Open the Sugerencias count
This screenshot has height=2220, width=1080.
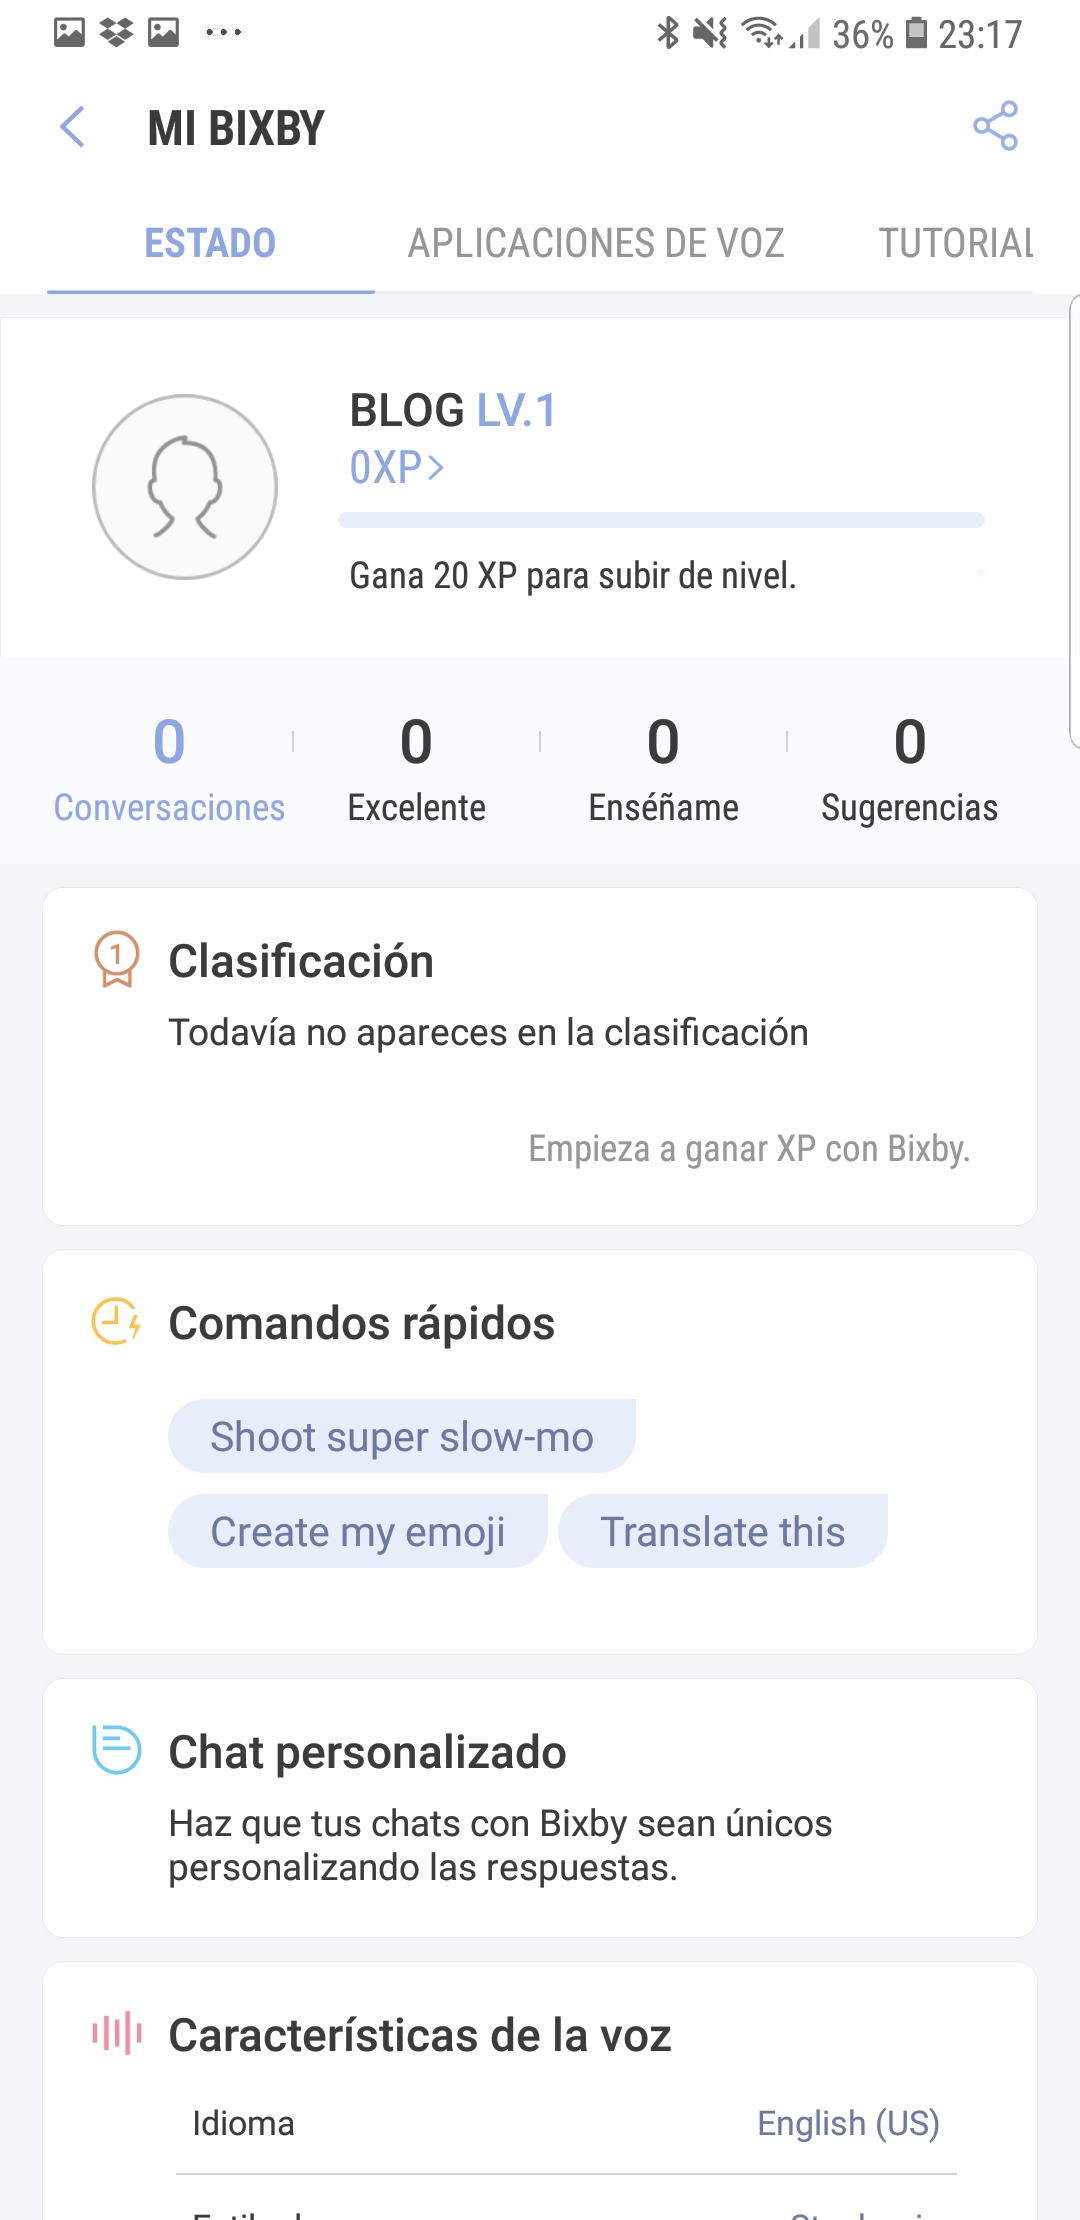[x=909, y=766]
